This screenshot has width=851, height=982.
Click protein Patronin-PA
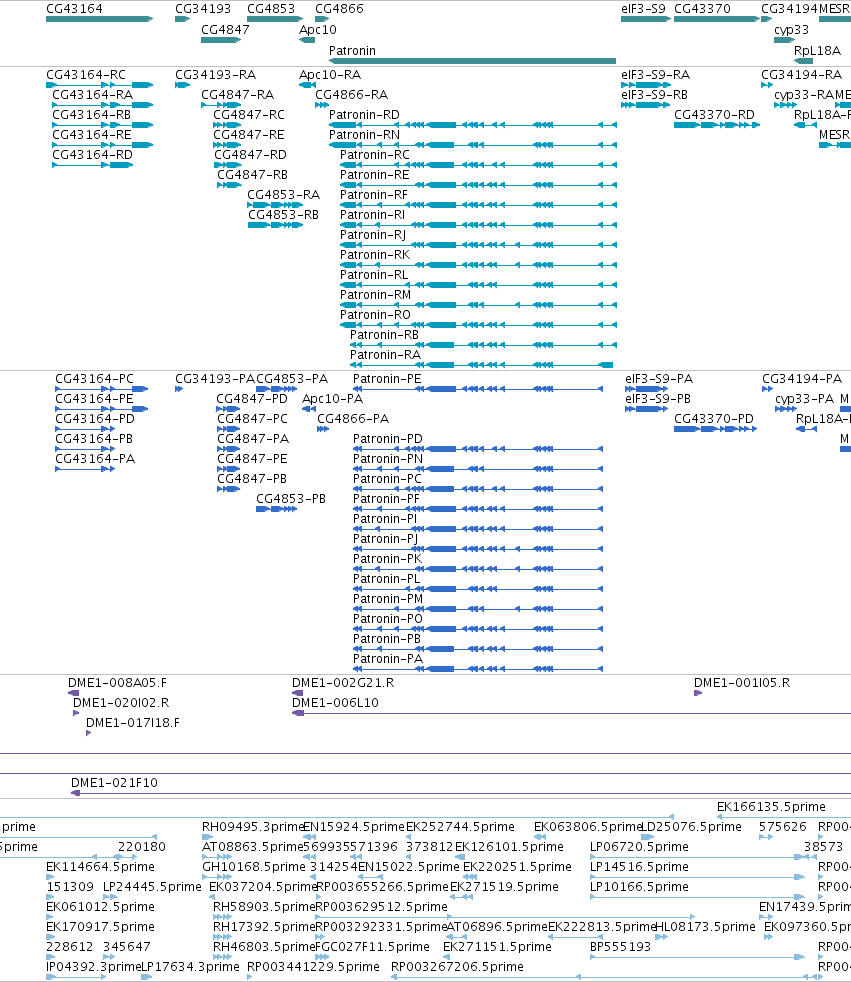pos(478,669)
